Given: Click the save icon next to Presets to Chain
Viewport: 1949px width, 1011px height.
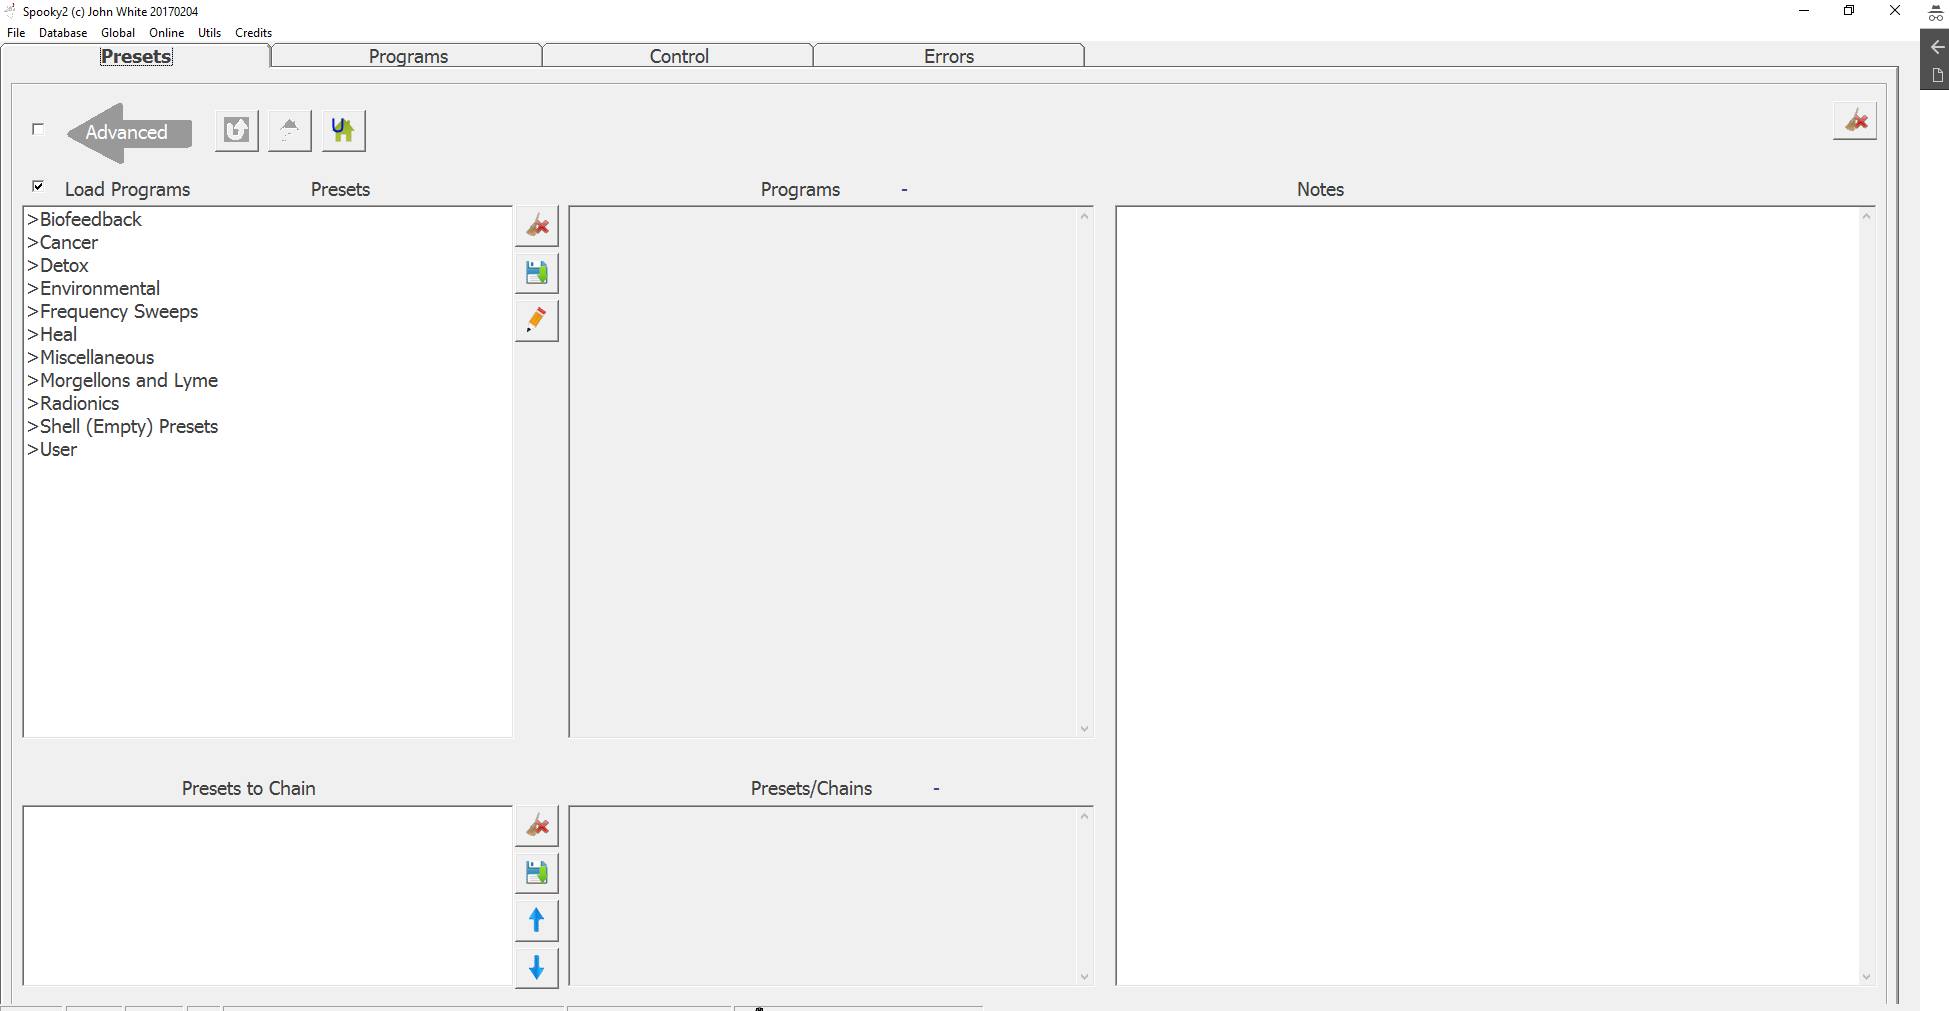Looking at the screenshot, I should click(536, 871).
